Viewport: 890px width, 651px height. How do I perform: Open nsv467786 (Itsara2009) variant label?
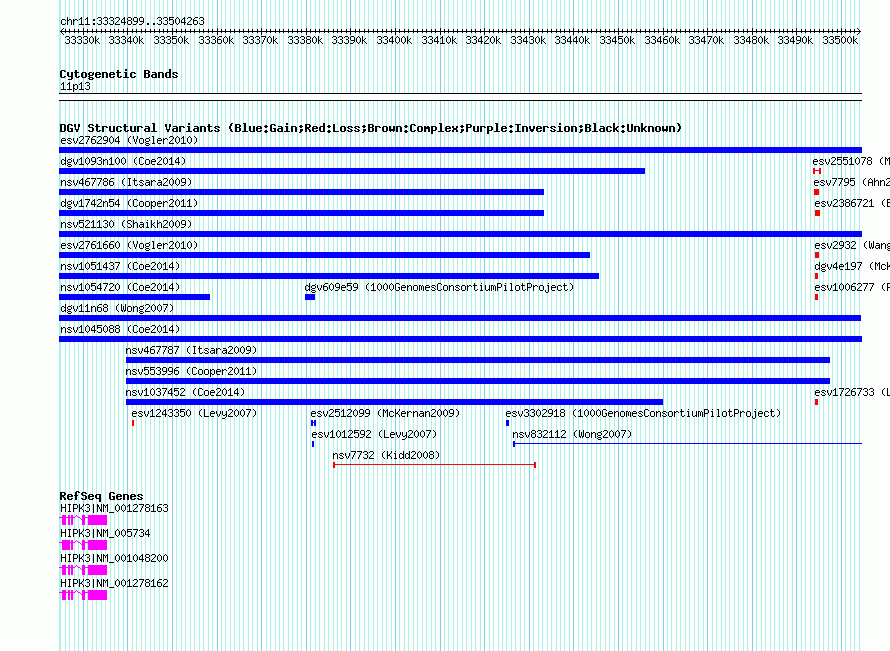tap(126, 182)
